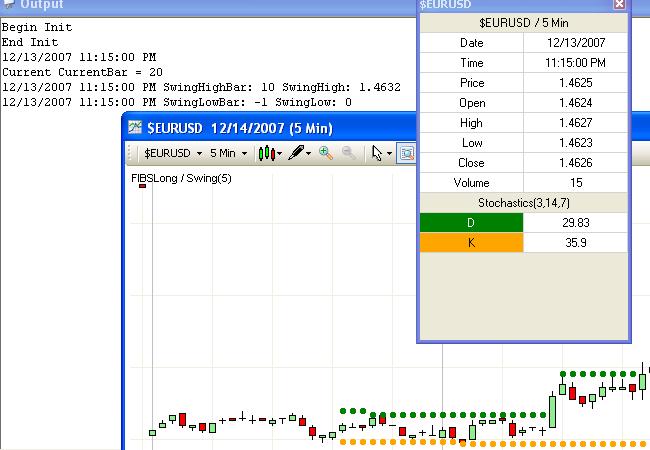Click the third Output line showing only the timestamp

[x=79, y=57]
